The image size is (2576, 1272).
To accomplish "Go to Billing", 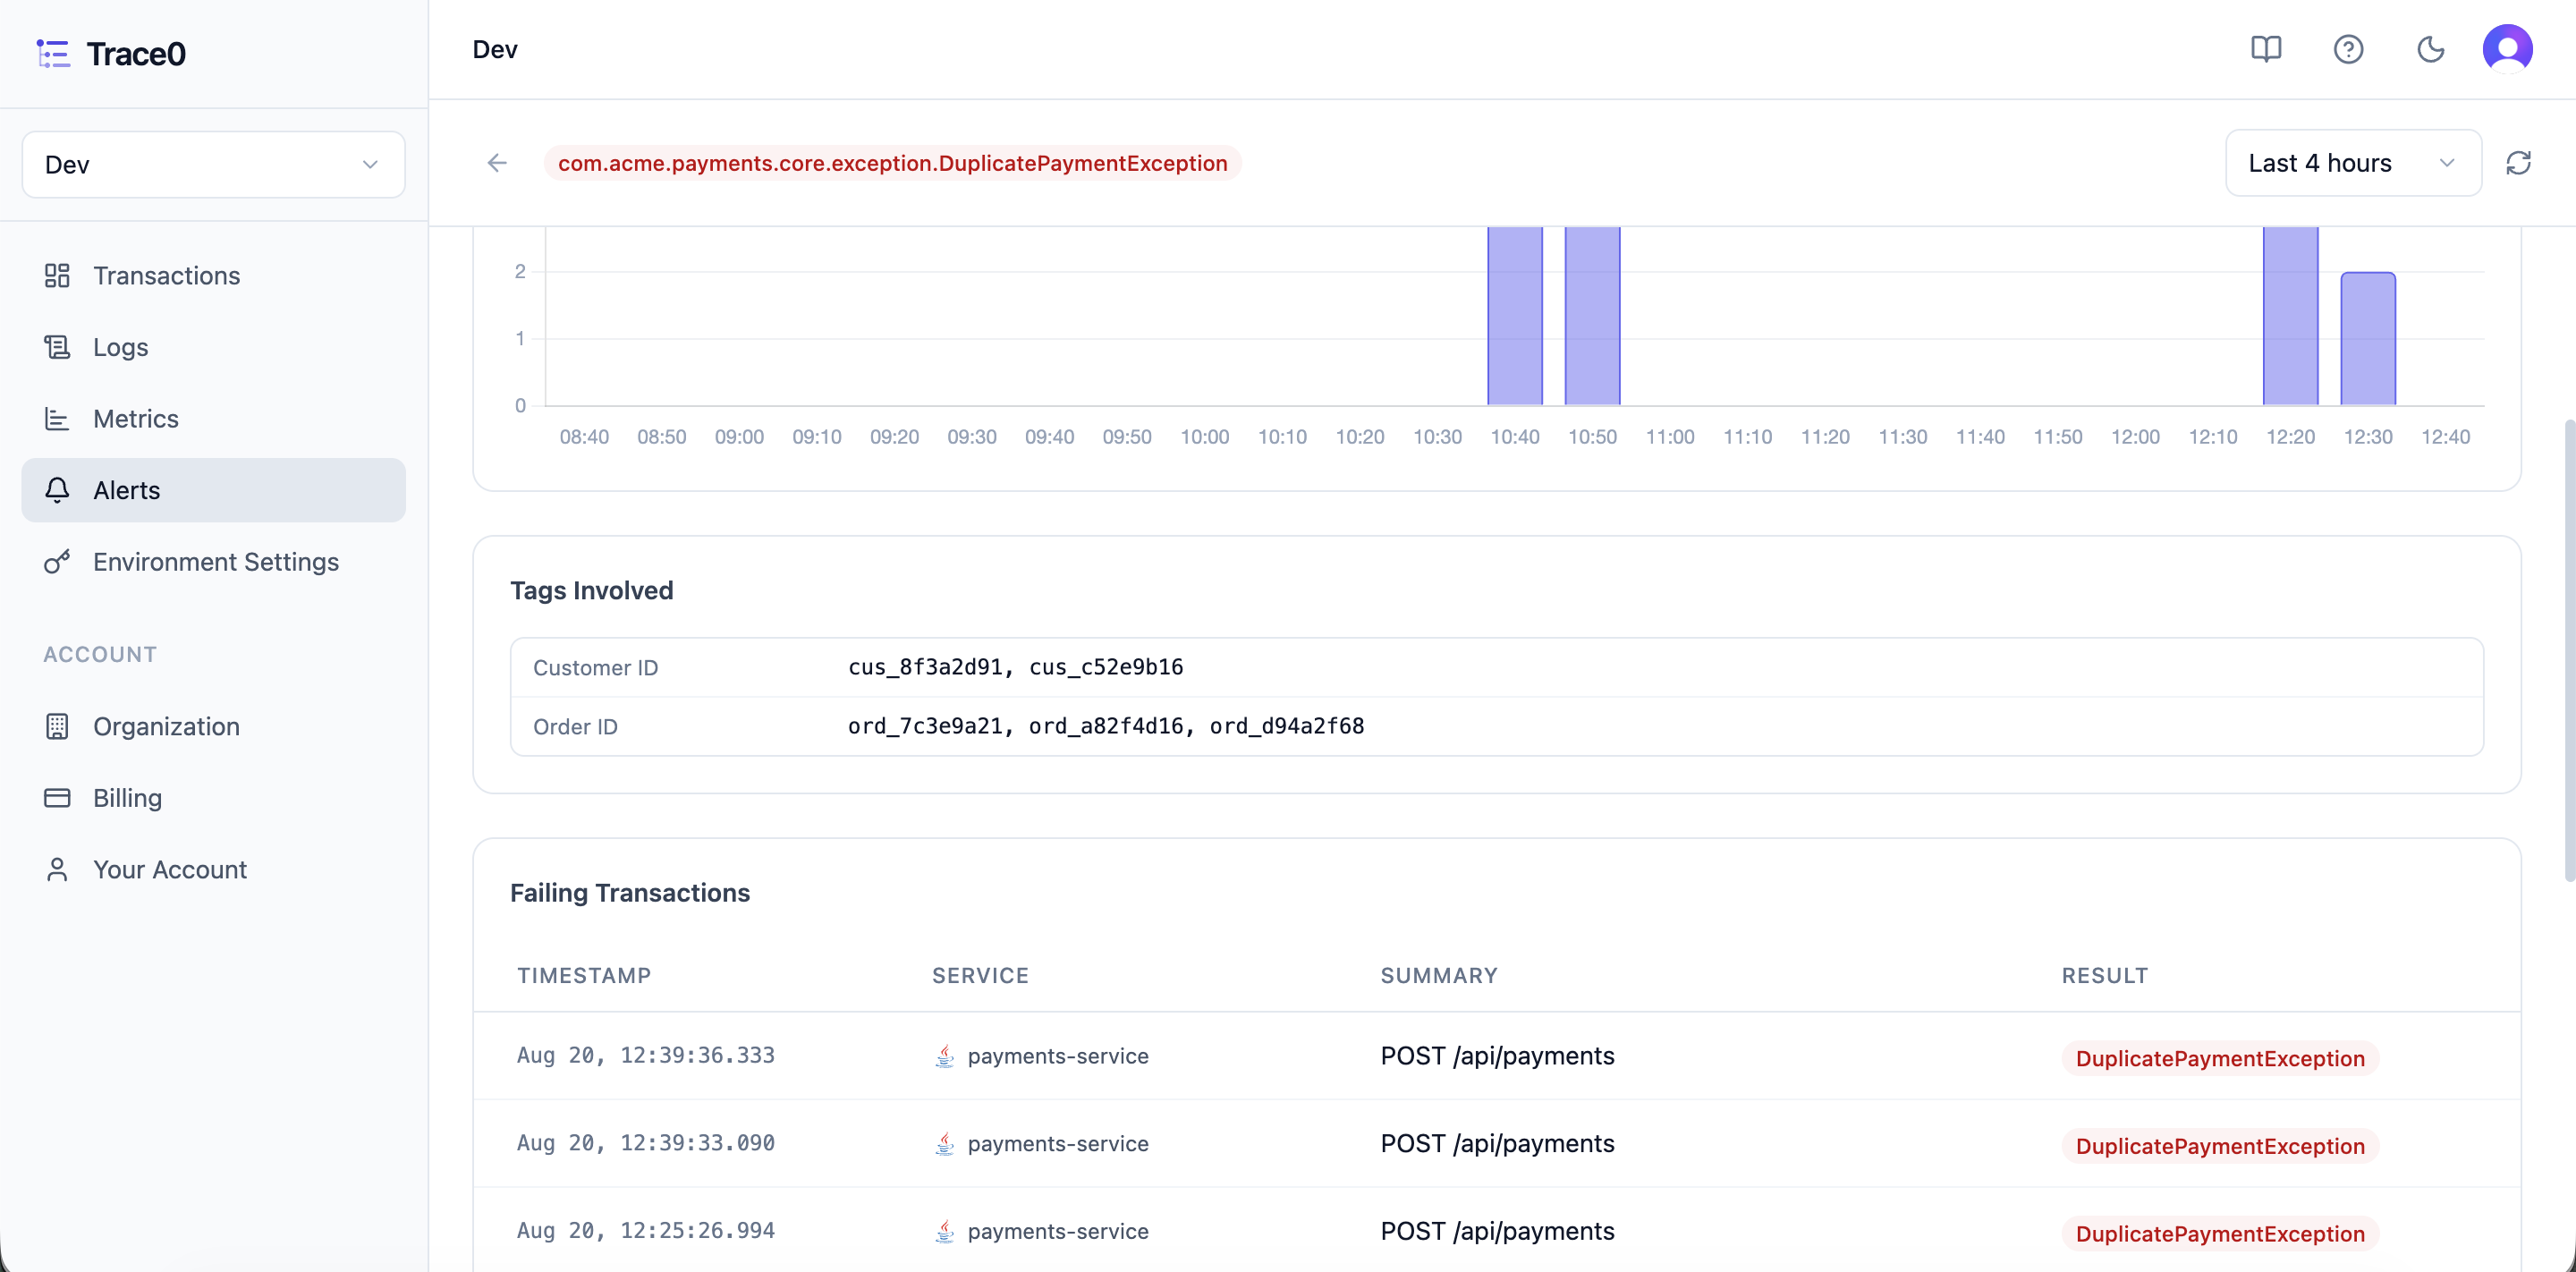I will click(213, 798).
